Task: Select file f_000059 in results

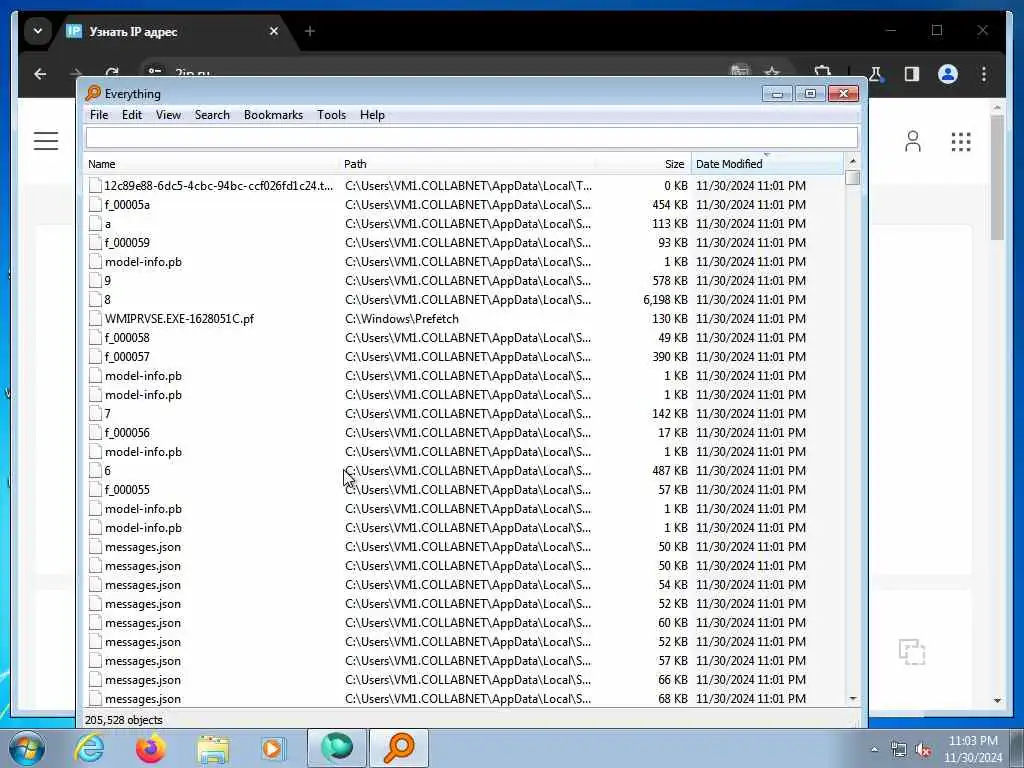Action: (127, 242)
